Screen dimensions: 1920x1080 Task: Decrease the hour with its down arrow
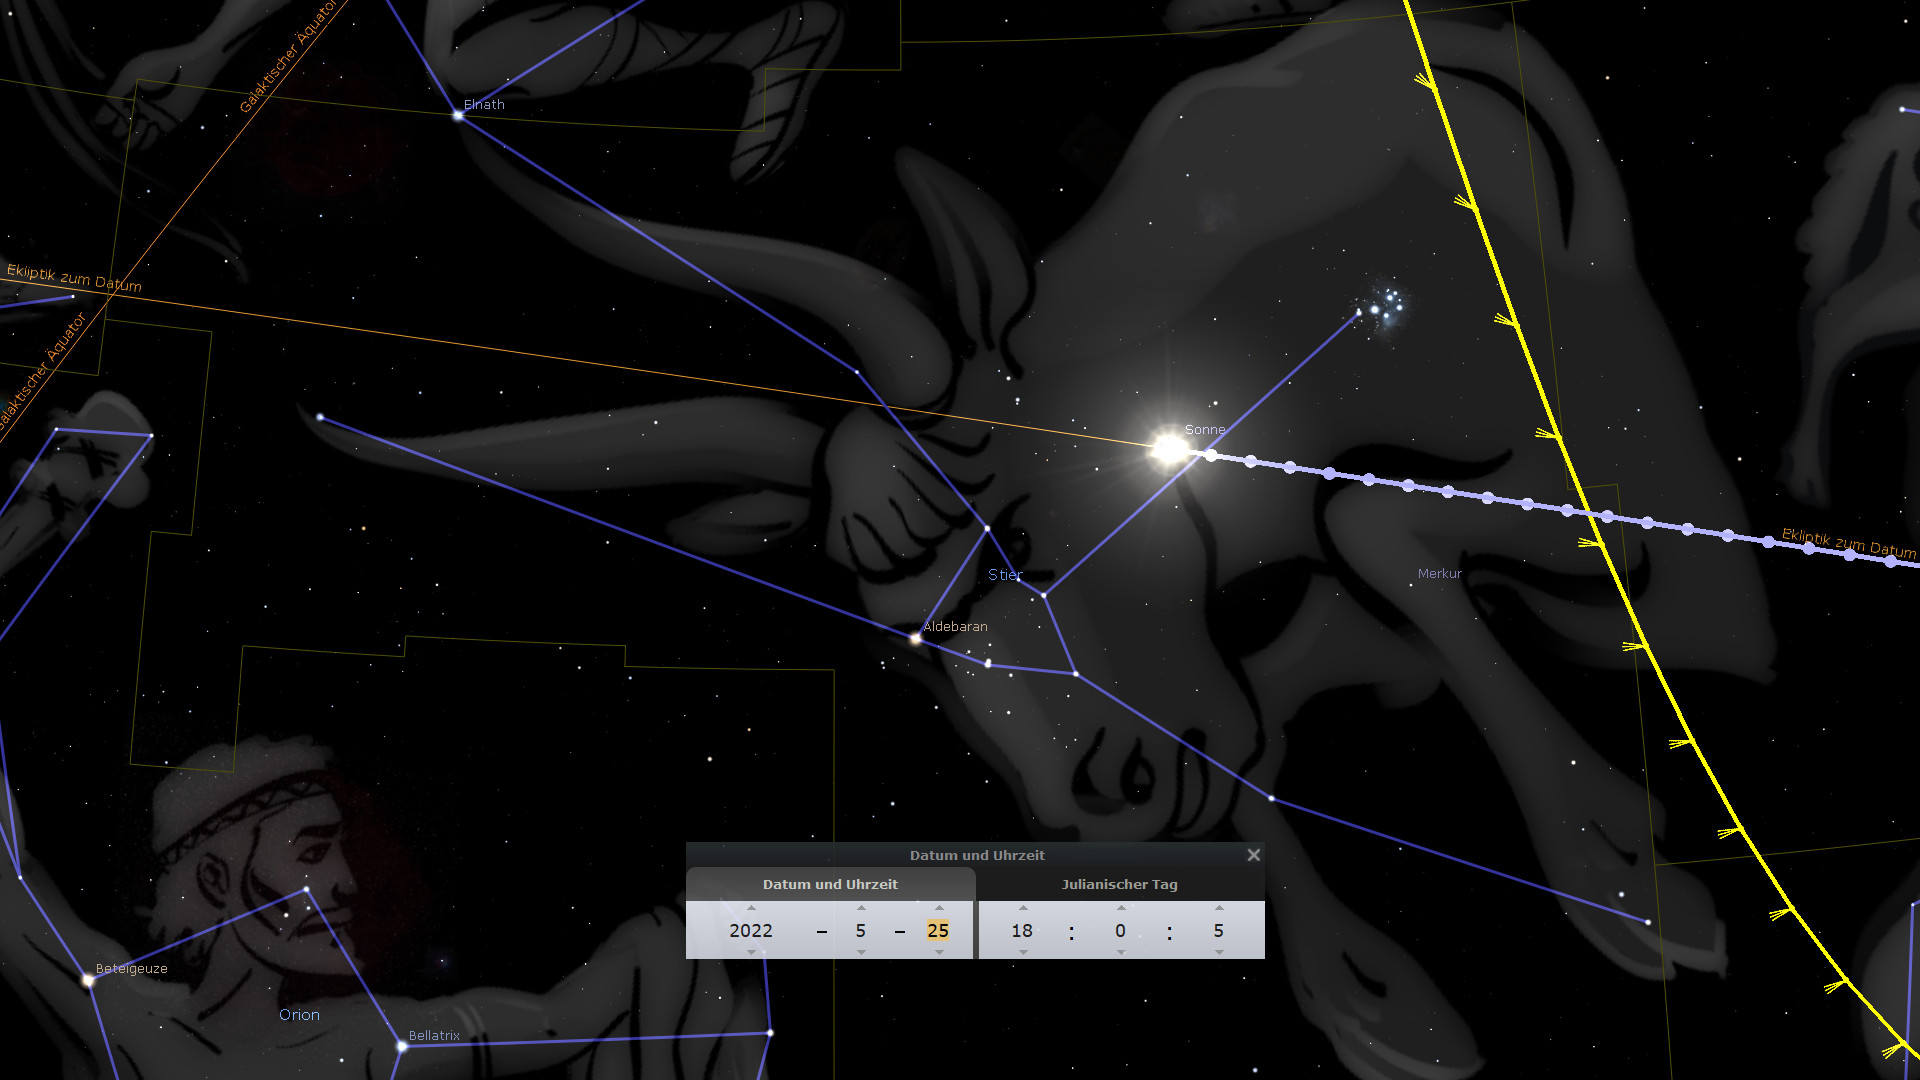click(x=1022, y=952)
